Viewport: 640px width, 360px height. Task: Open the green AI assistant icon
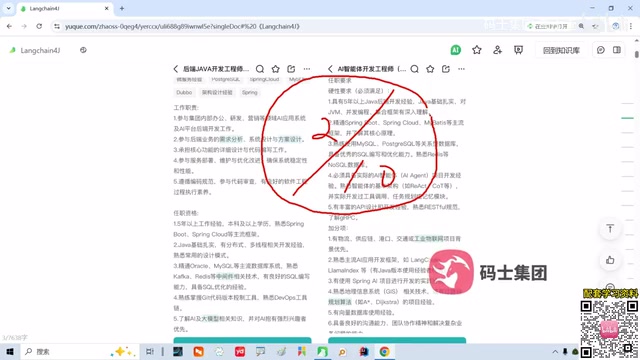pyautogui.click(x=456, y=50)
